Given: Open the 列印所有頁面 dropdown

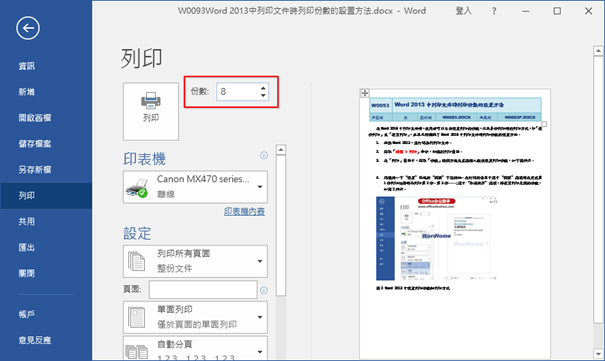Looking at the screenshot, I should pos(195,261).
